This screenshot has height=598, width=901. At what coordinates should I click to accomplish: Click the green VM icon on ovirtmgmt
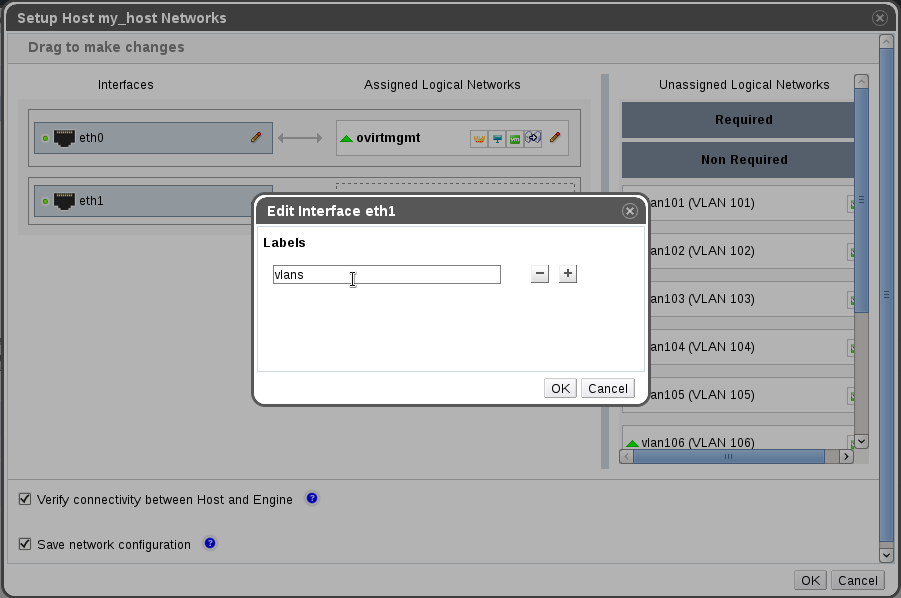pos(515,139)
